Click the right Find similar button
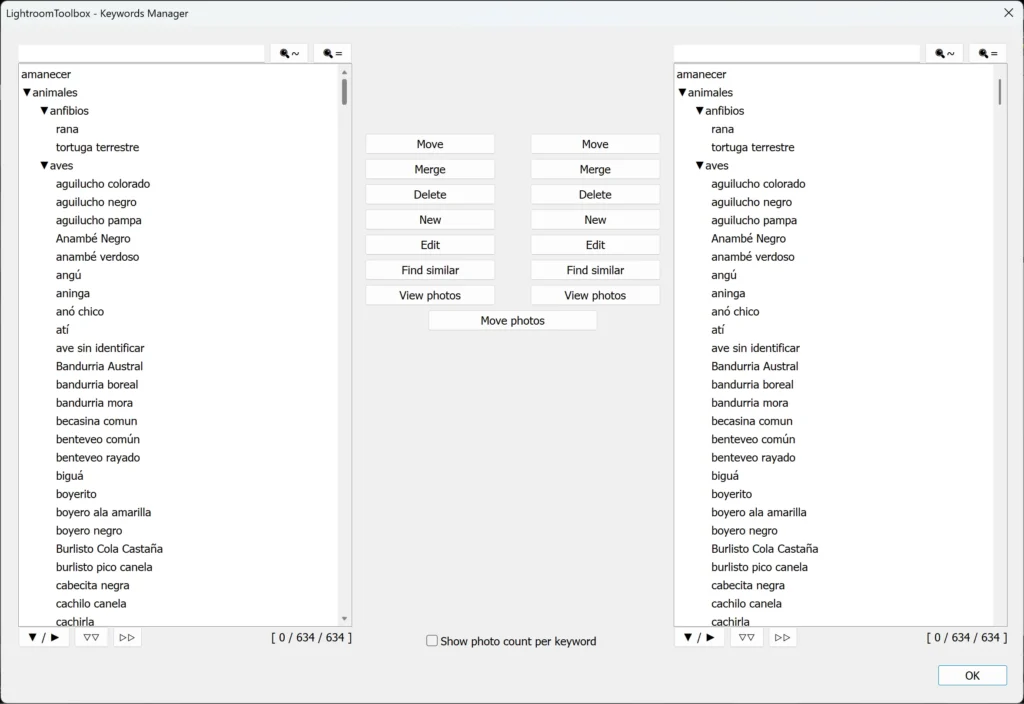This screenshot has height=704, width=1024. [x=595, y=270]
